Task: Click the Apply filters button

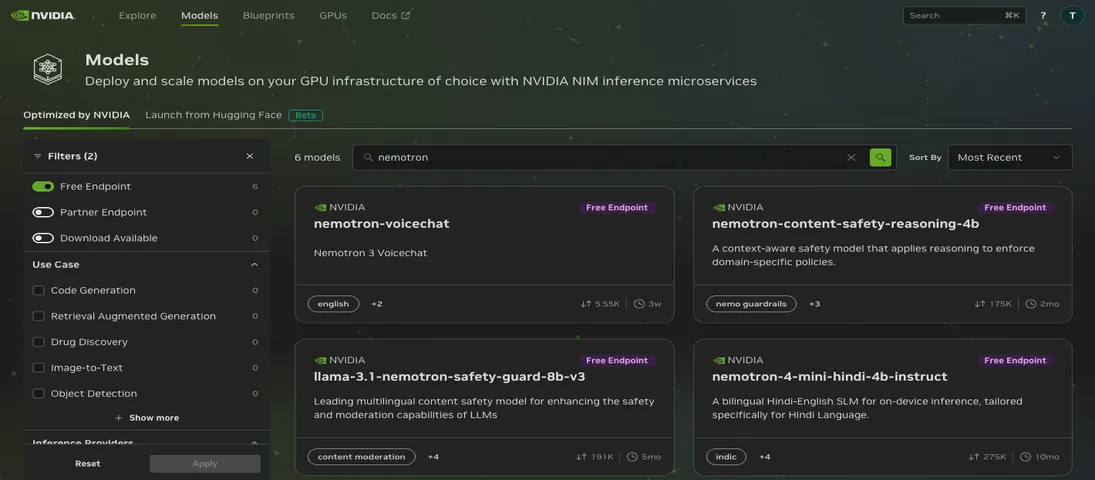Action: coord(205,464)
